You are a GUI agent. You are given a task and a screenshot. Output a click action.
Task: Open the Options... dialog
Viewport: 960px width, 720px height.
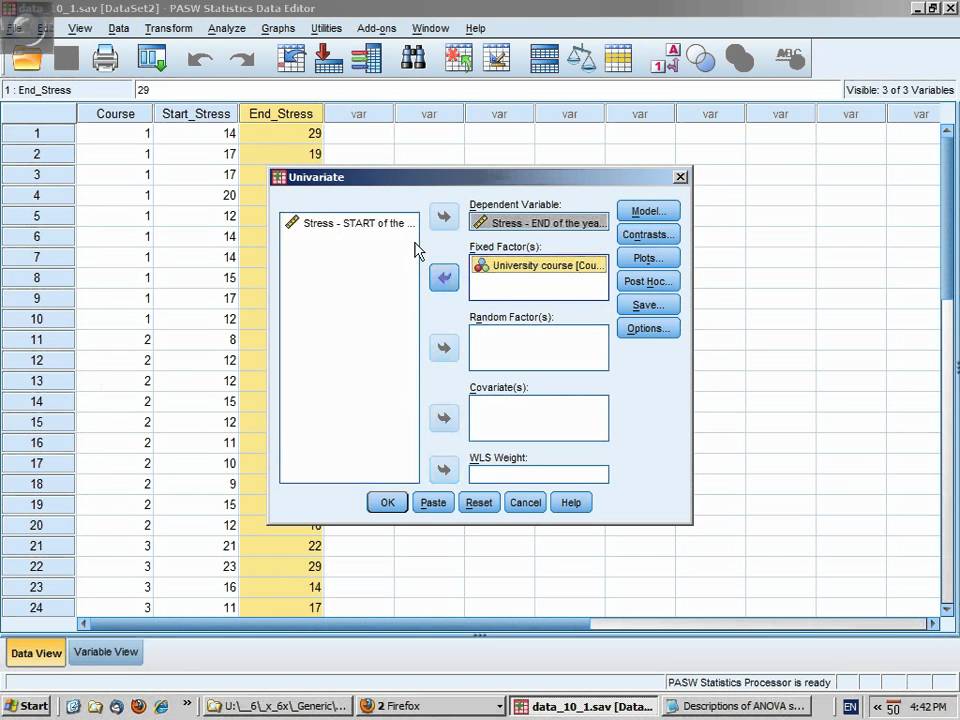pyautogui.click(x=648, y=329)
